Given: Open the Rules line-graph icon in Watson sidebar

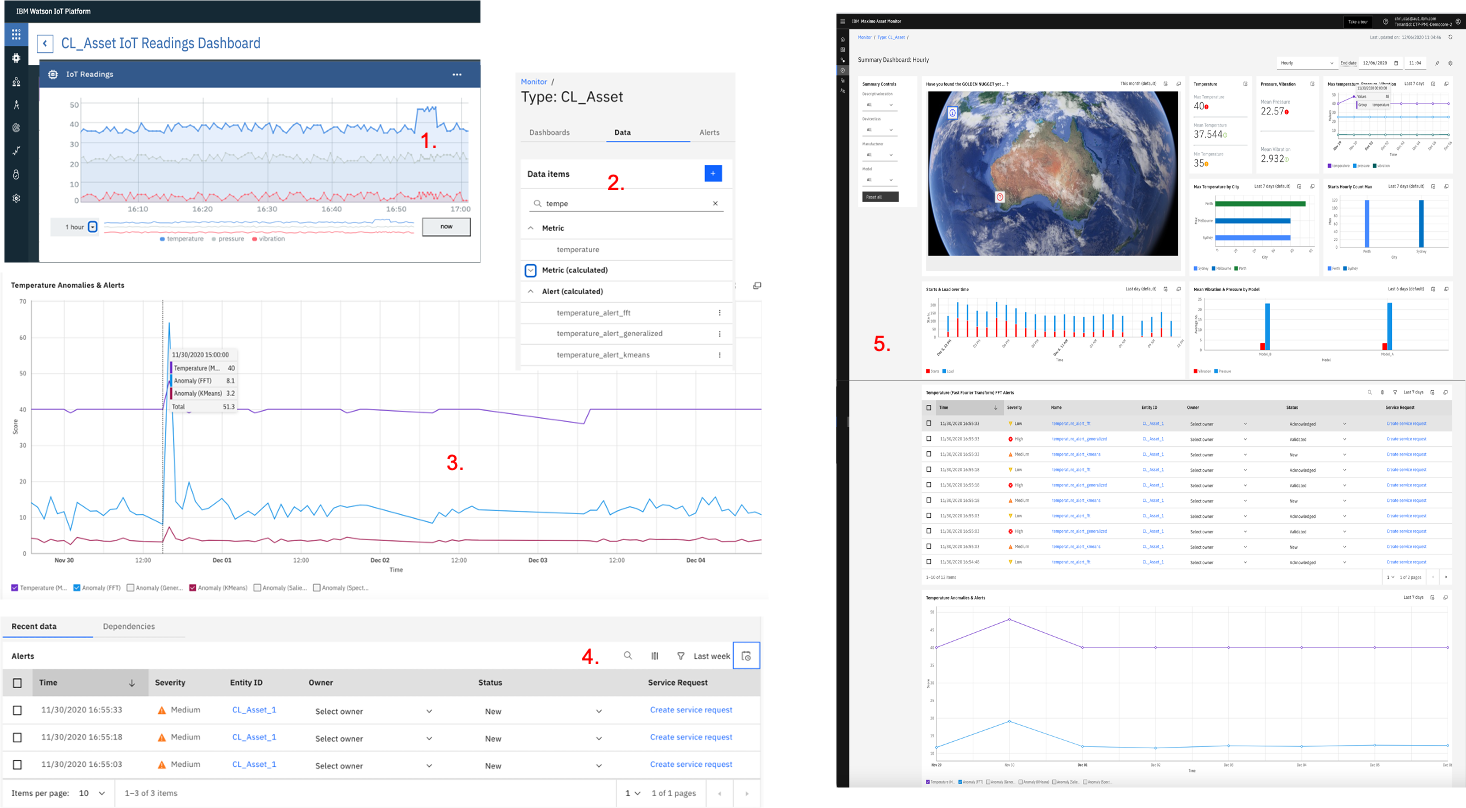Looking at the screenshot, I should click(x=16, y=151).
